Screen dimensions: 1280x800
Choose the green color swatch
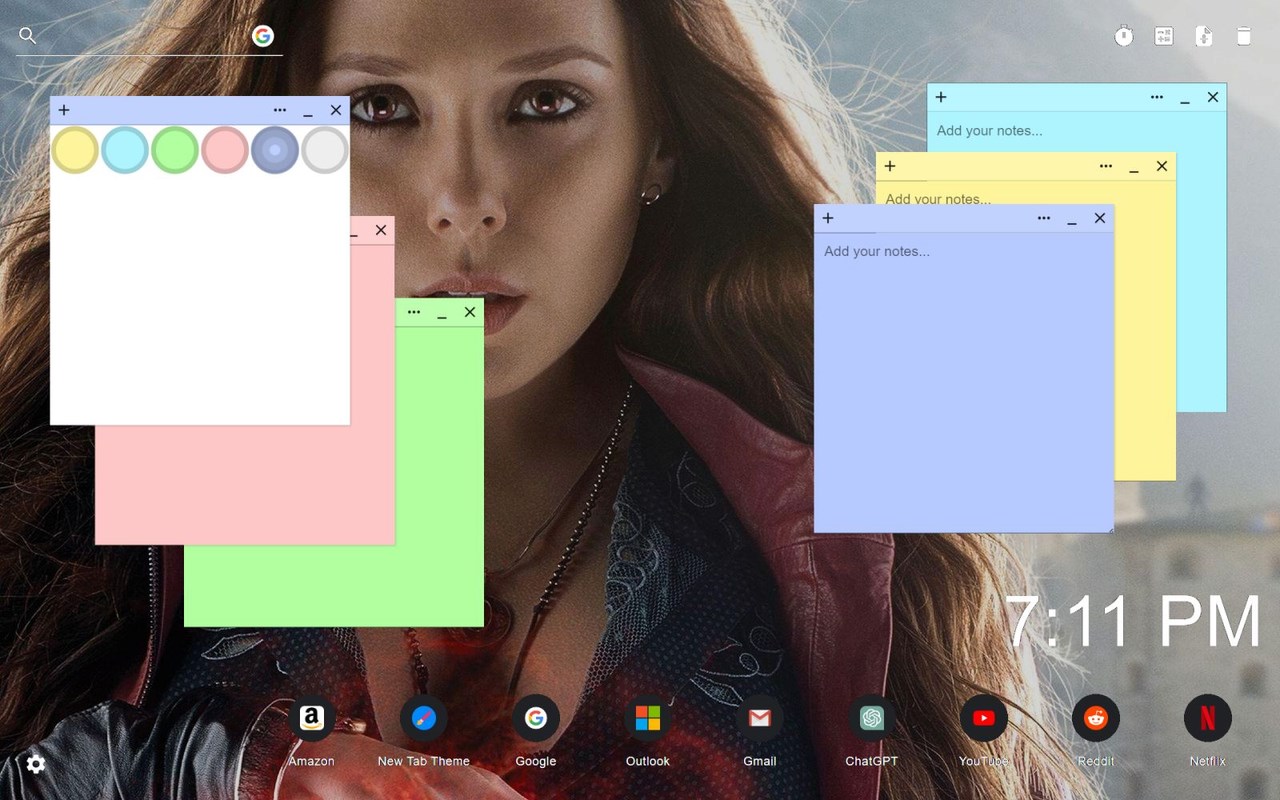click(175, 150)
